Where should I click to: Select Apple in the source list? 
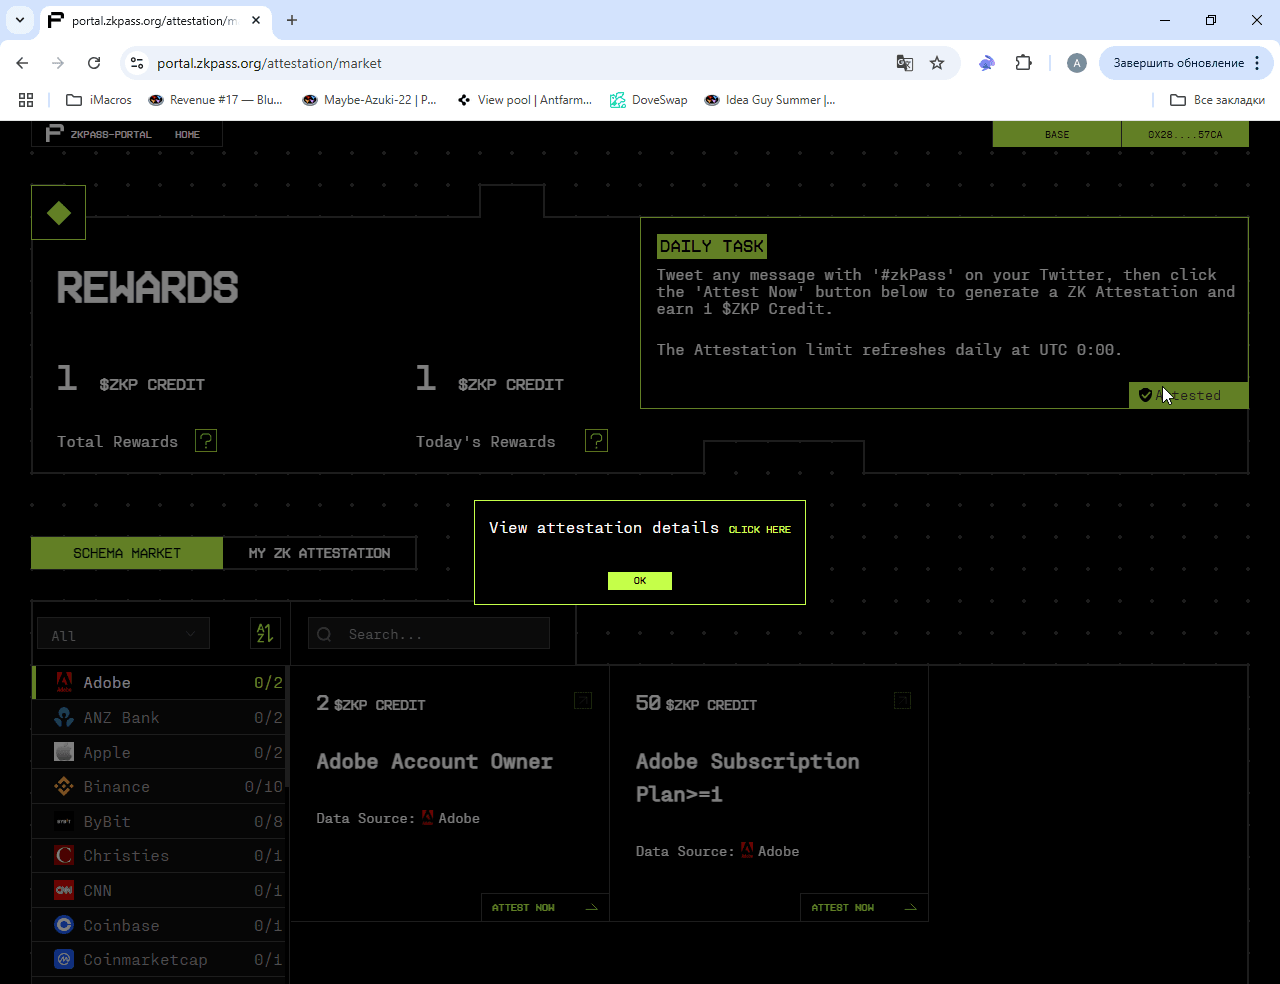[x=159, y=752]
